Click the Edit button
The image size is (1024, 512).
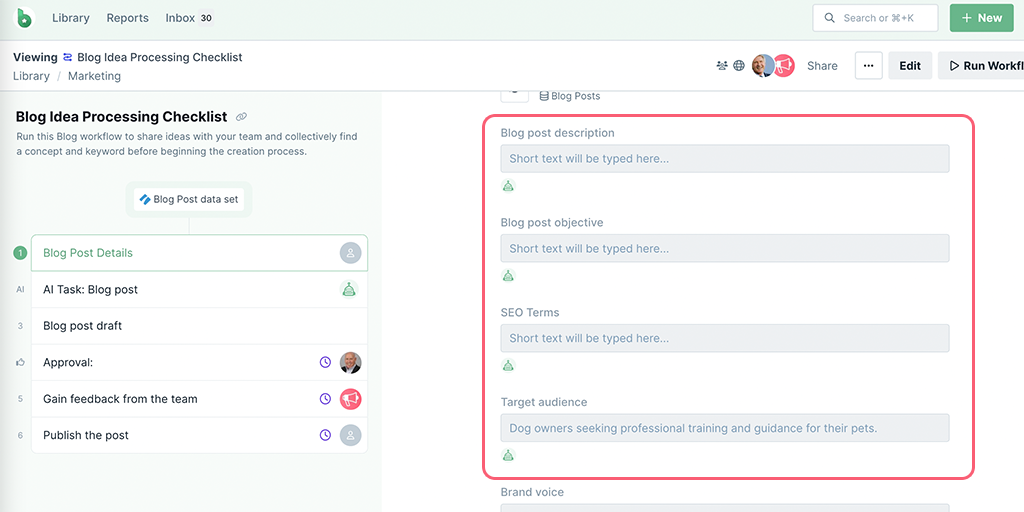(910, 65)
